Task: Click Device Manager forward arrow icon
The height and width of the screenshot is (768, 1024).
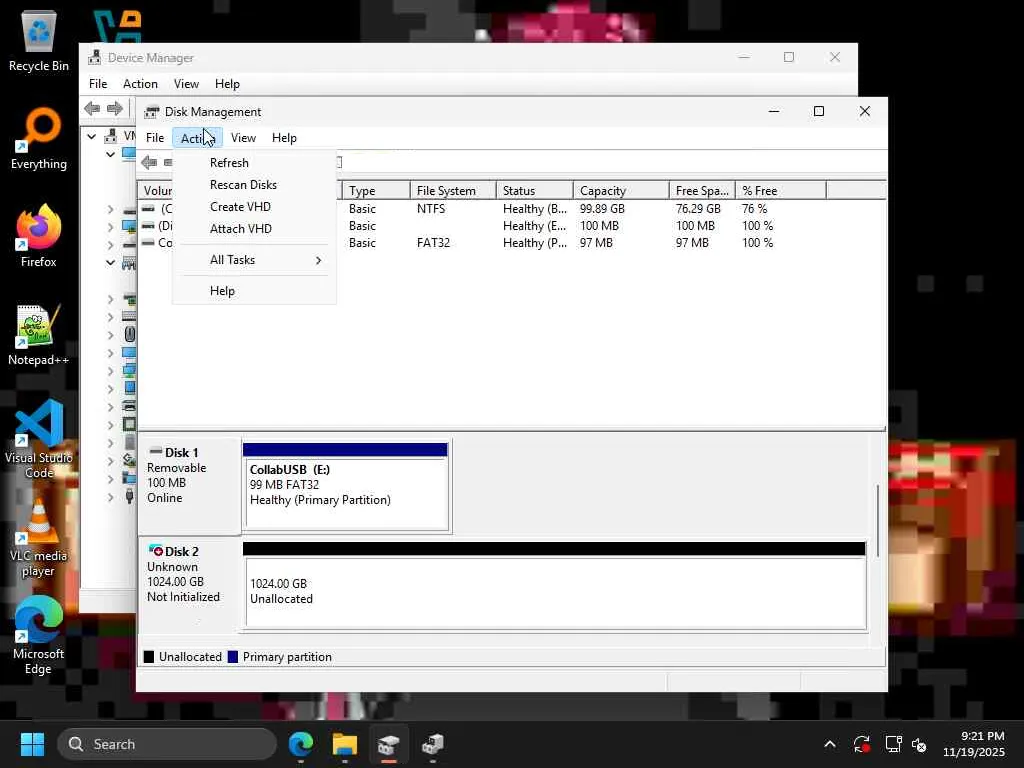Action: (115, 108)
